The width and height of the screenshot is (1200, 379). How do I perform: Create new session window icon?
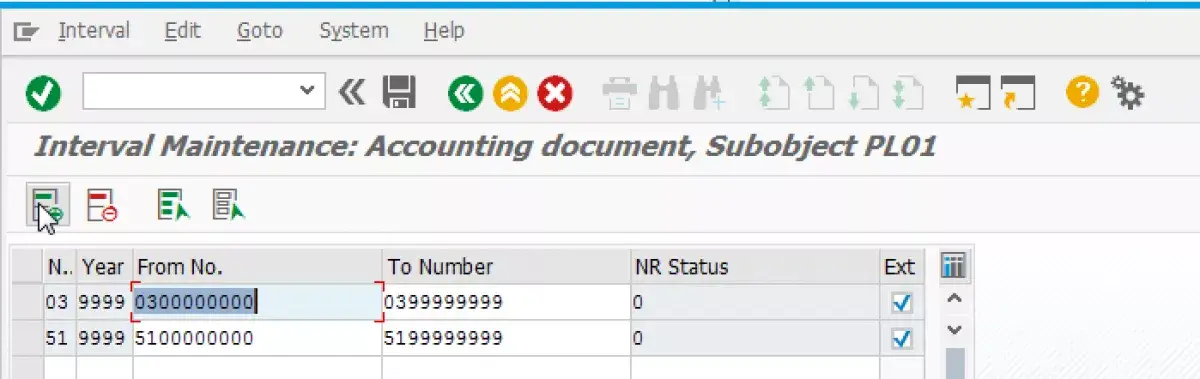click(973, 94)
